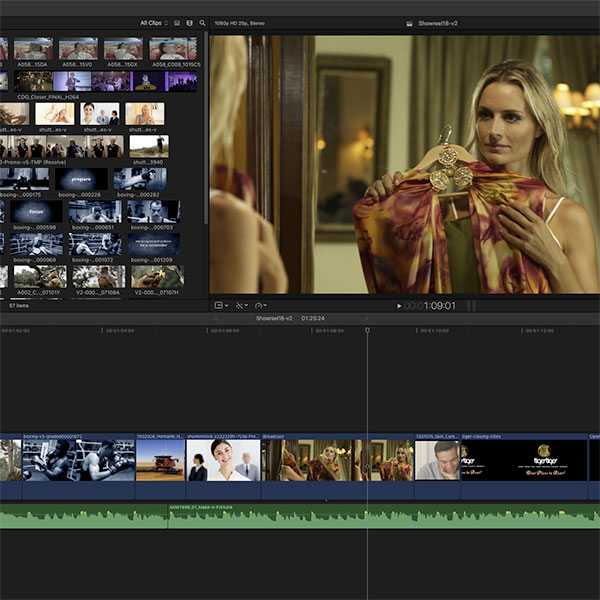
Task: Select browser clip boxing-...001072
Action: coord(95,244)
